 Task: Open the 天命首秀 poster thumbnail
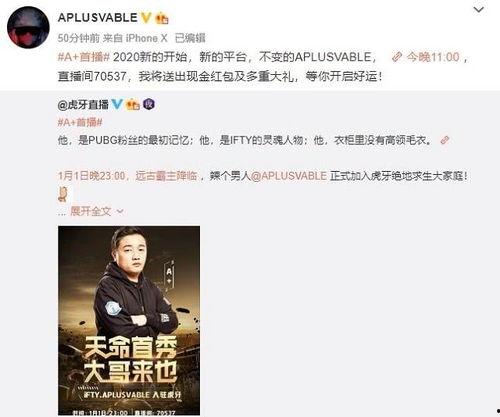129,320
